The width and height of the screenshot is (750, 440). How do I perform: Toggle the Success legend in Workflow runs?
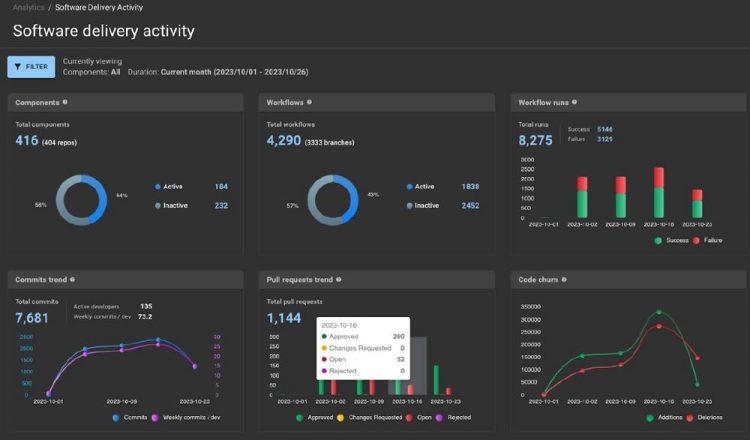click(672, 241)
